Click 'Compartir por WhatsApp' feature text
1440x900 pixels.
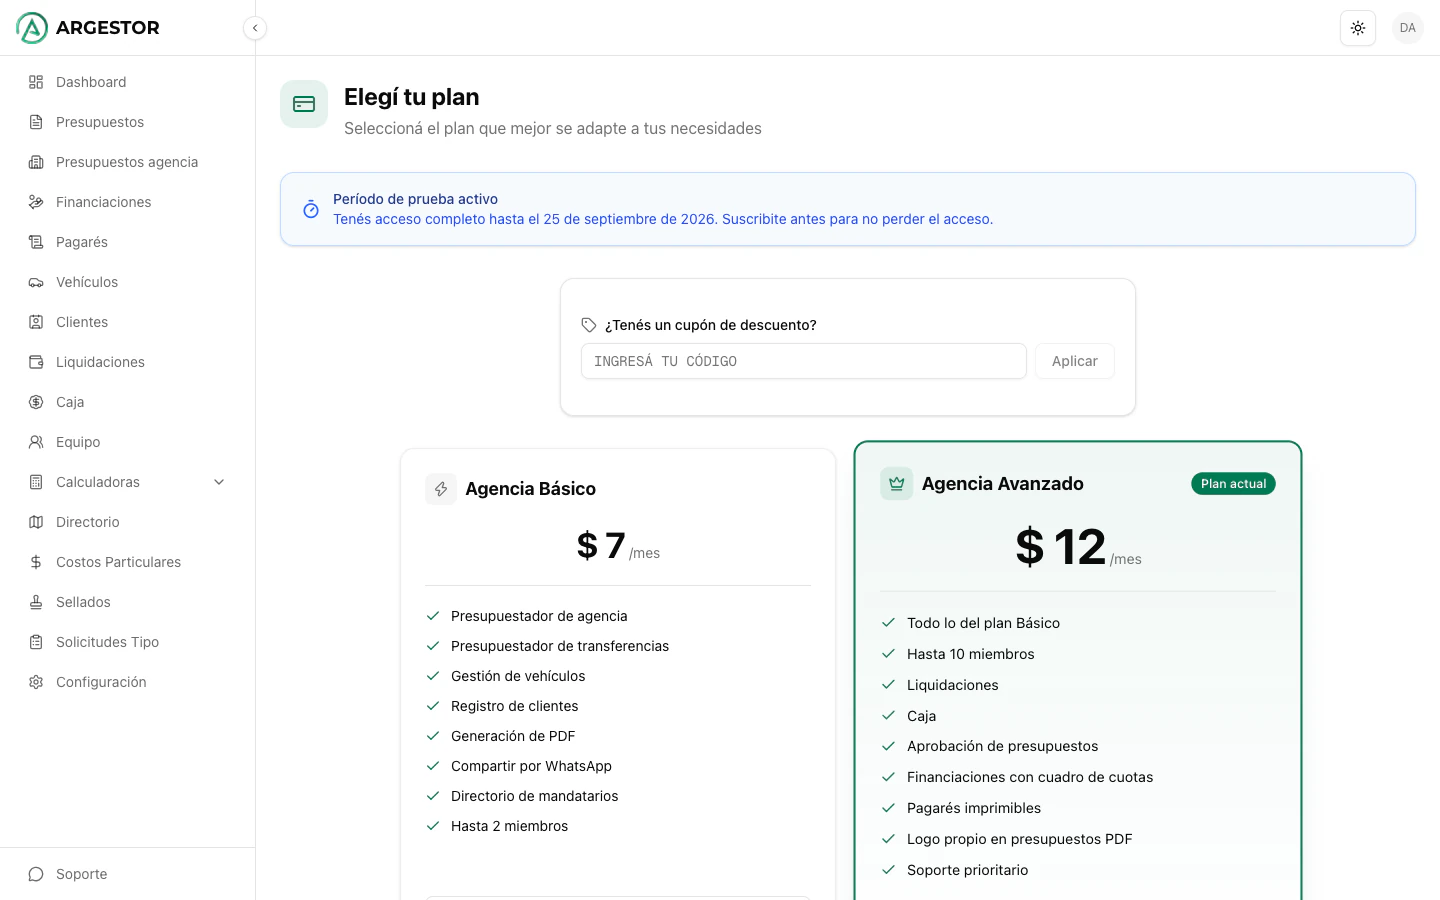click(x=531, y=766)
